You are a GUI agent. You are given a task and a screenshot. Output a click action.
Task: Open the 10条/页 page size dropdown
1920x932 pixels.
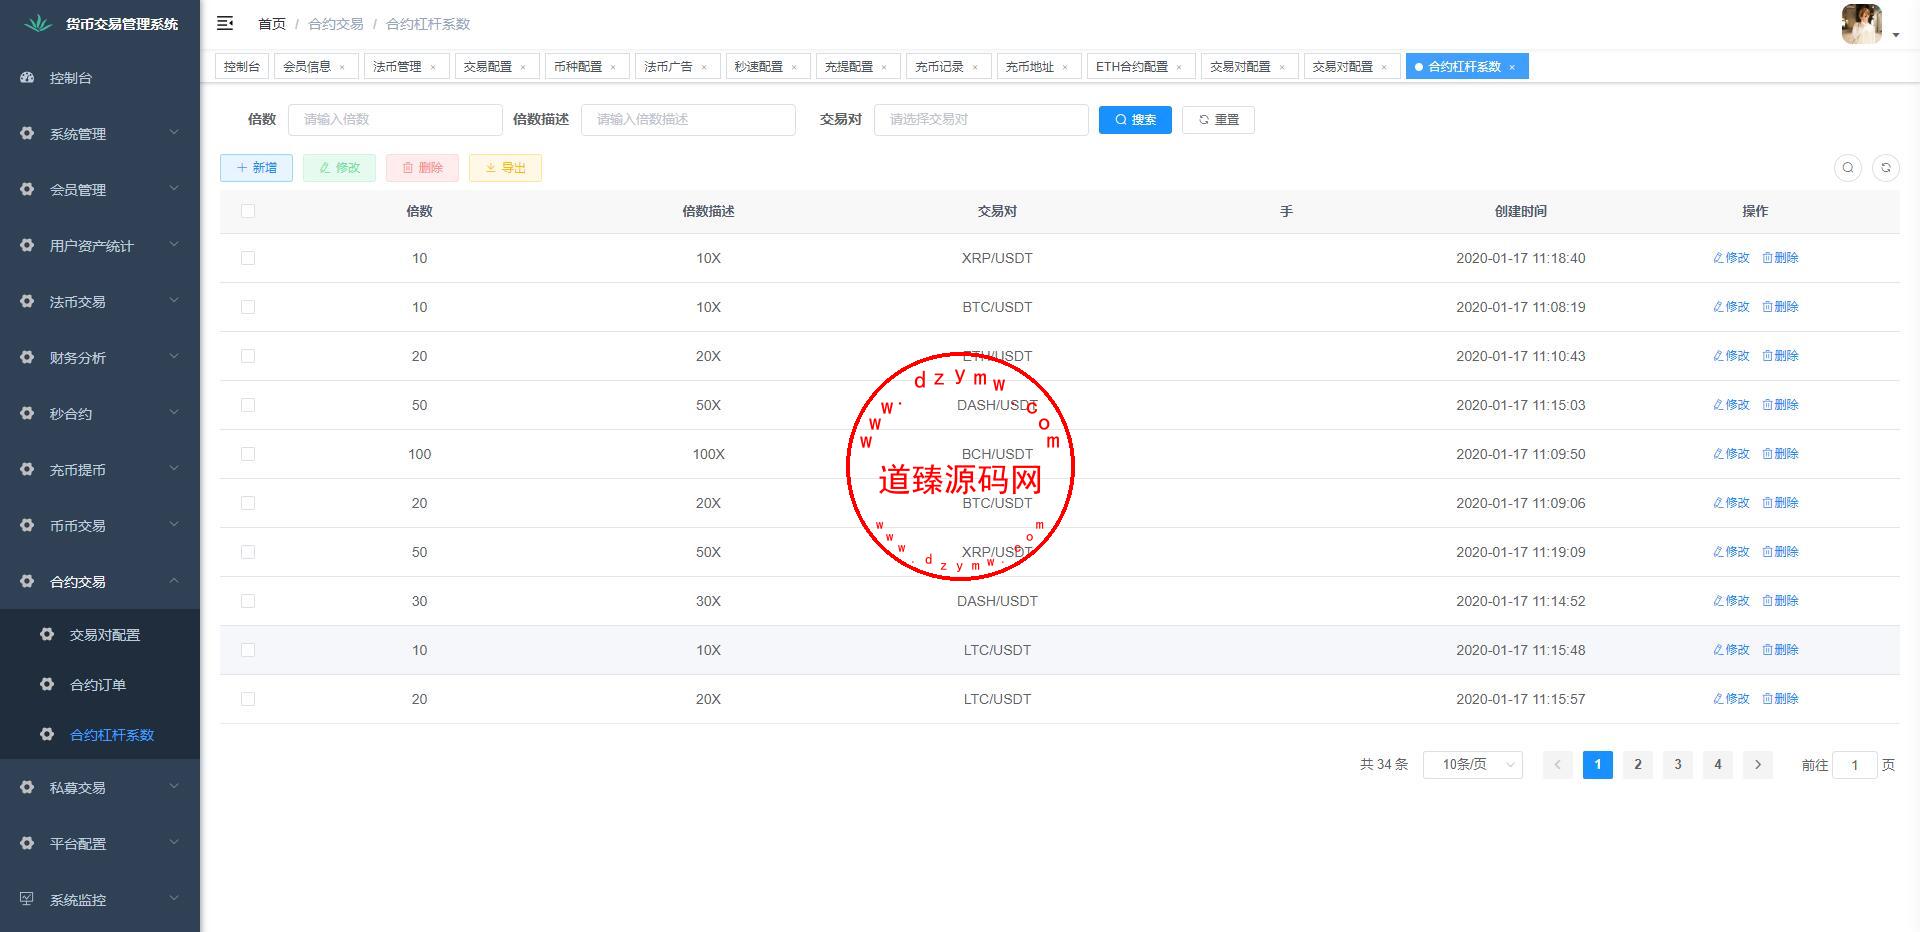1472,765
